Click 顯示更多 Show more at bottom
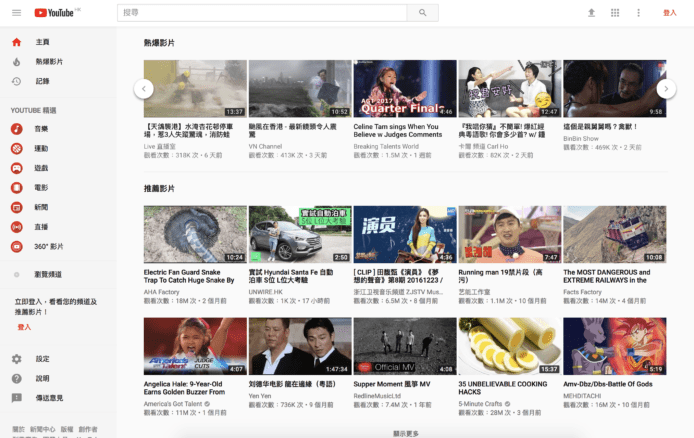Image resolution: width=694 pixels, height=438 pixels. coord(406,433)
